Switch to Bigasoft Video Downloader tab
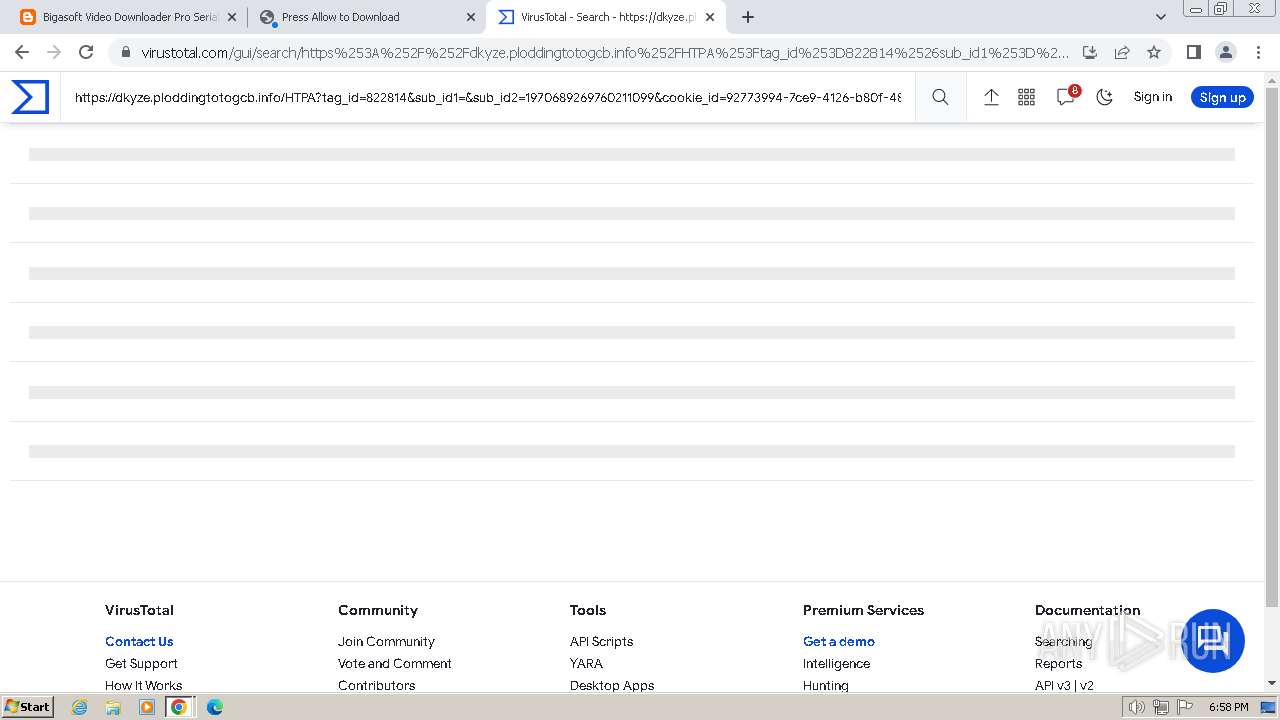This screenshot has height=720, width=1280. 128,17
